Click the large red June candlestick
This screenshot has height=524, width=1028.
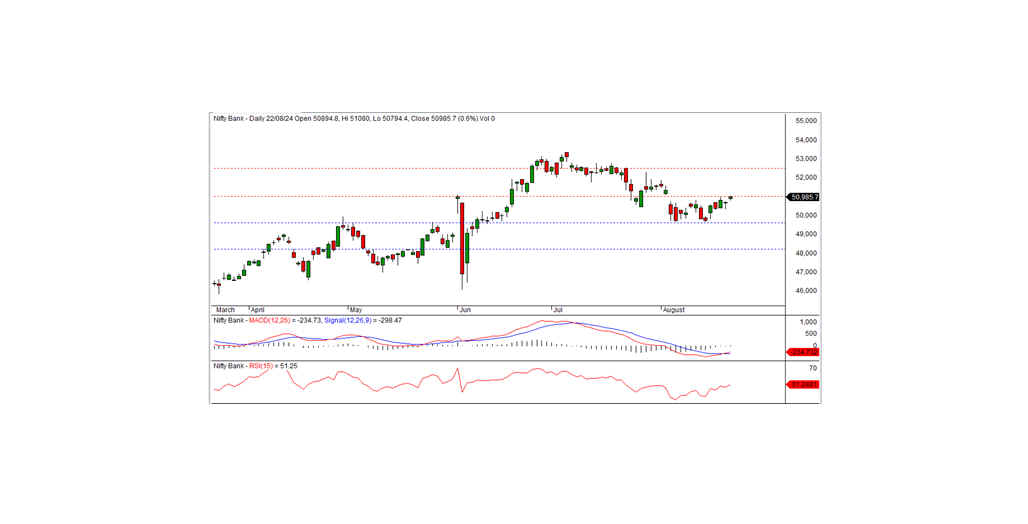[x=462, y=238]
